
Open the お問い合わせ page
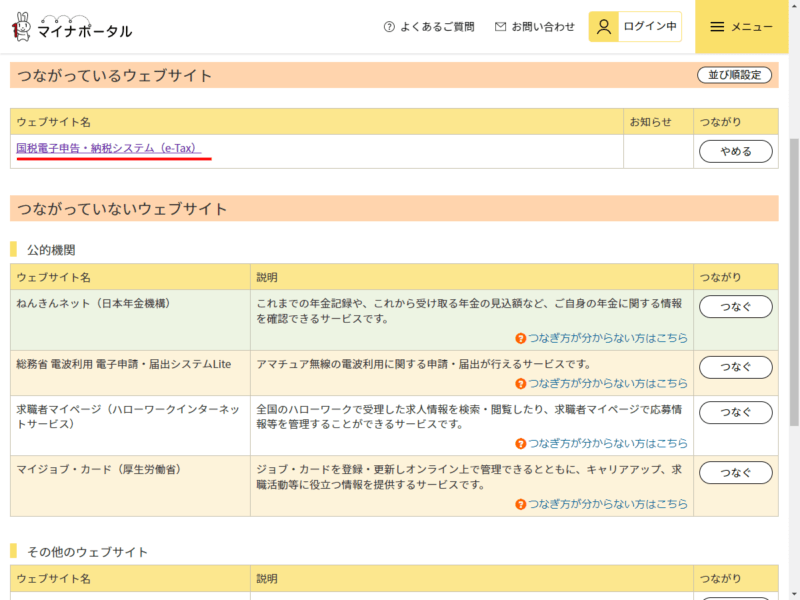[543, 27]
